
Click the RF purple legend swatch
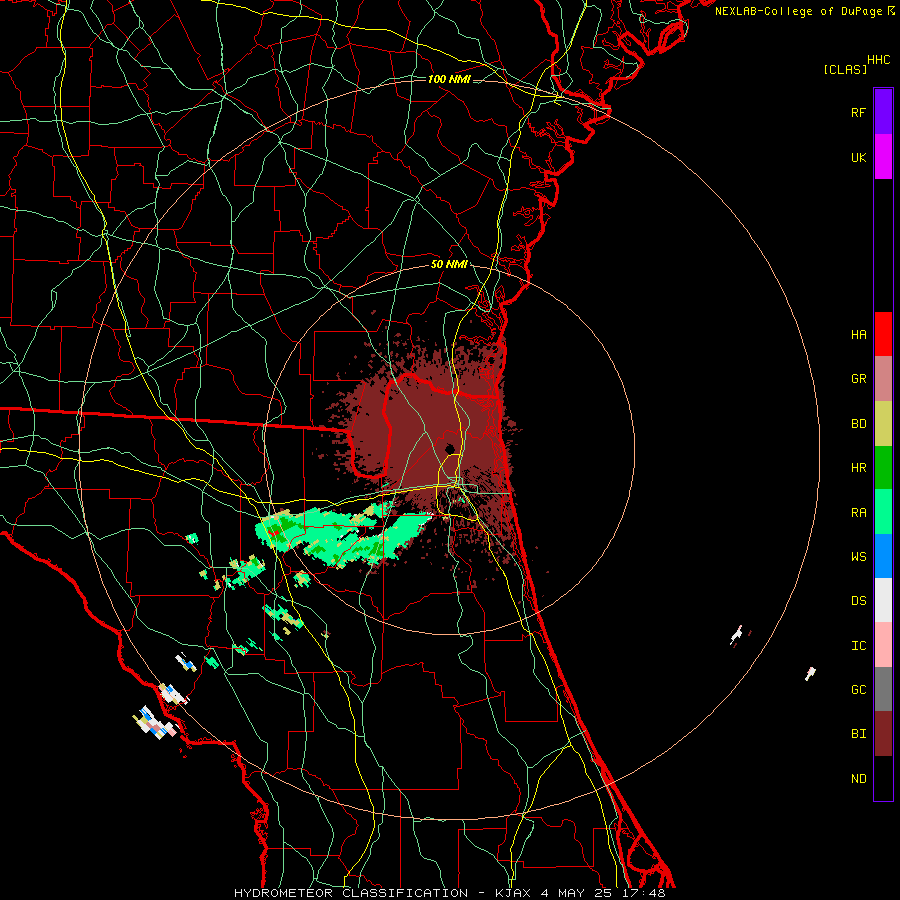(883, 112)
